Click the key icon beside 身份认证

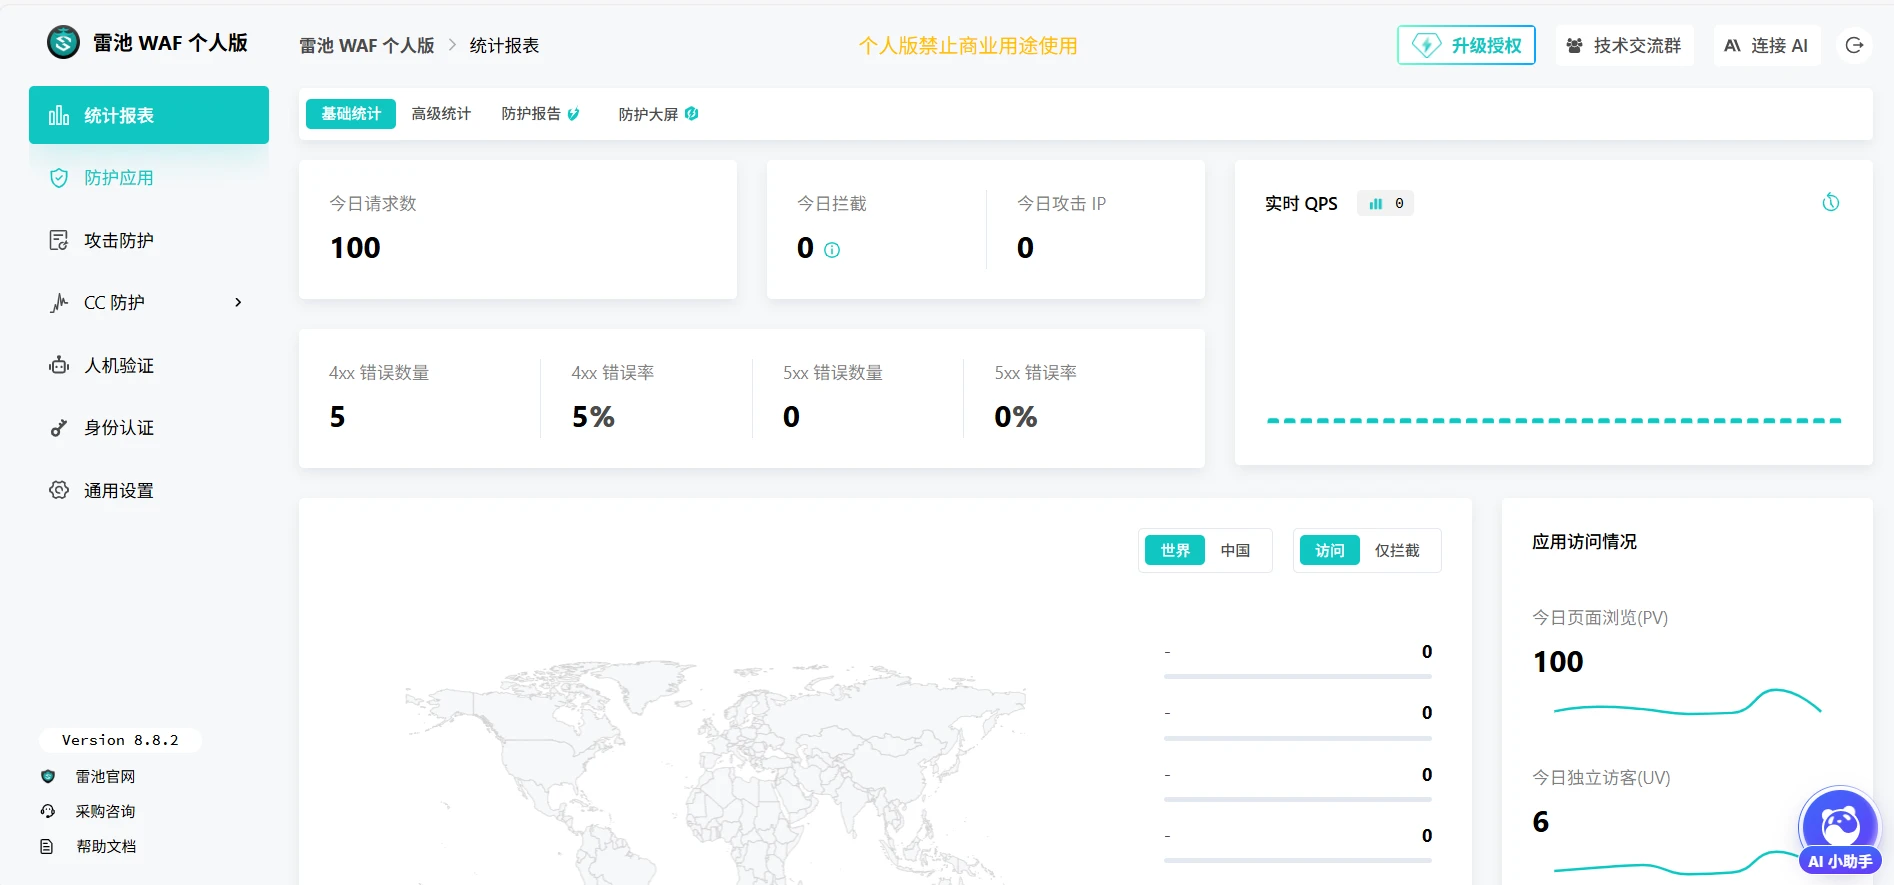point(59,428)
